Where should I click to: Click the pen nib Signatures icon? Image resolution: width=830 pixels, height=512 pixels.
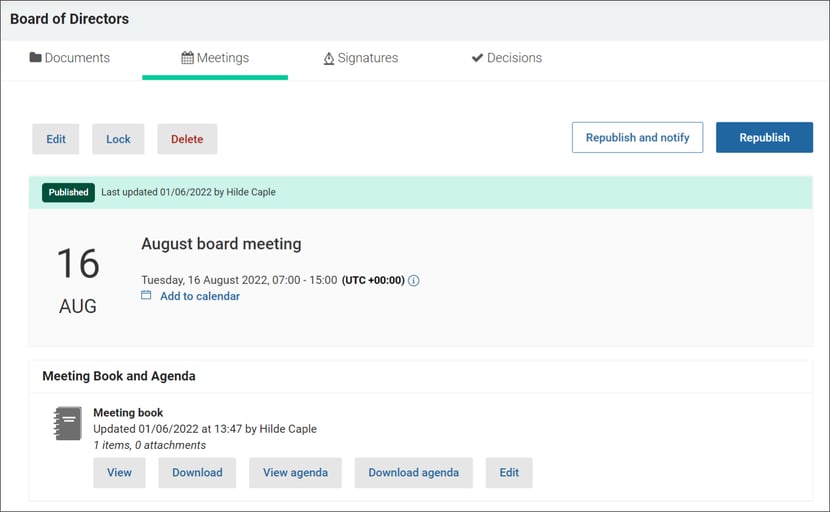tap(329, 58)
